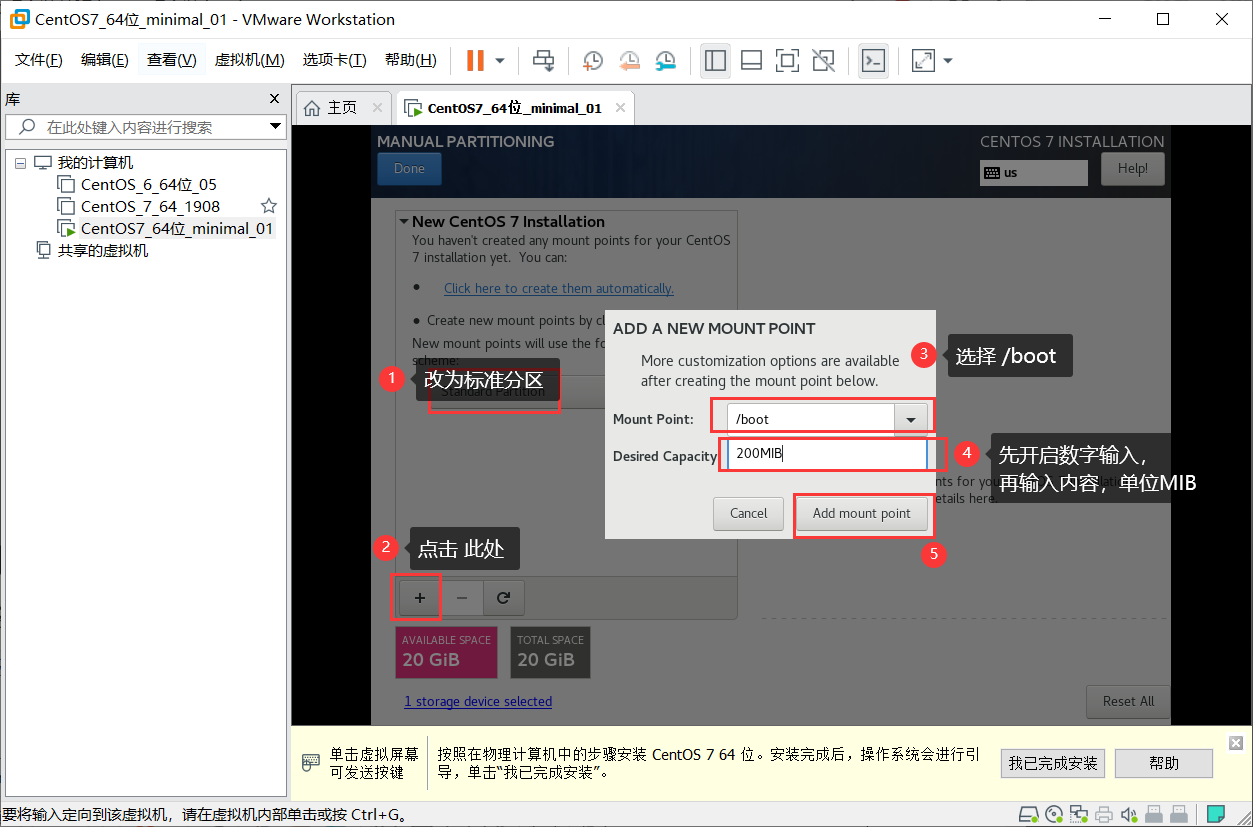This screenshot has width=1253, height=827.
Task: Open the 虚拟机(M) menu
Action: [249, 60]
